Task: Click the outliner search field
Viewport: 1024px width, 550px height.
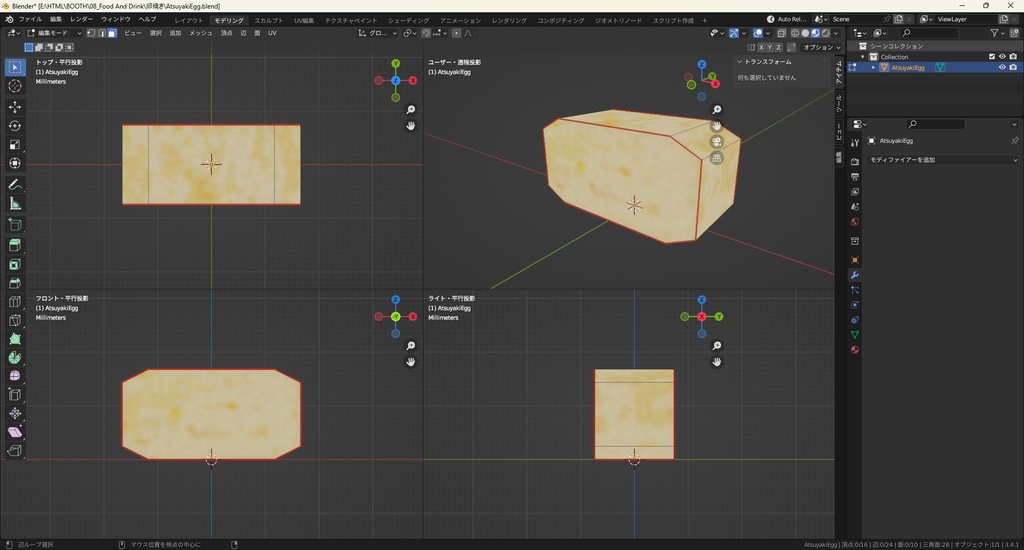Action: click(x=930, y=33)
